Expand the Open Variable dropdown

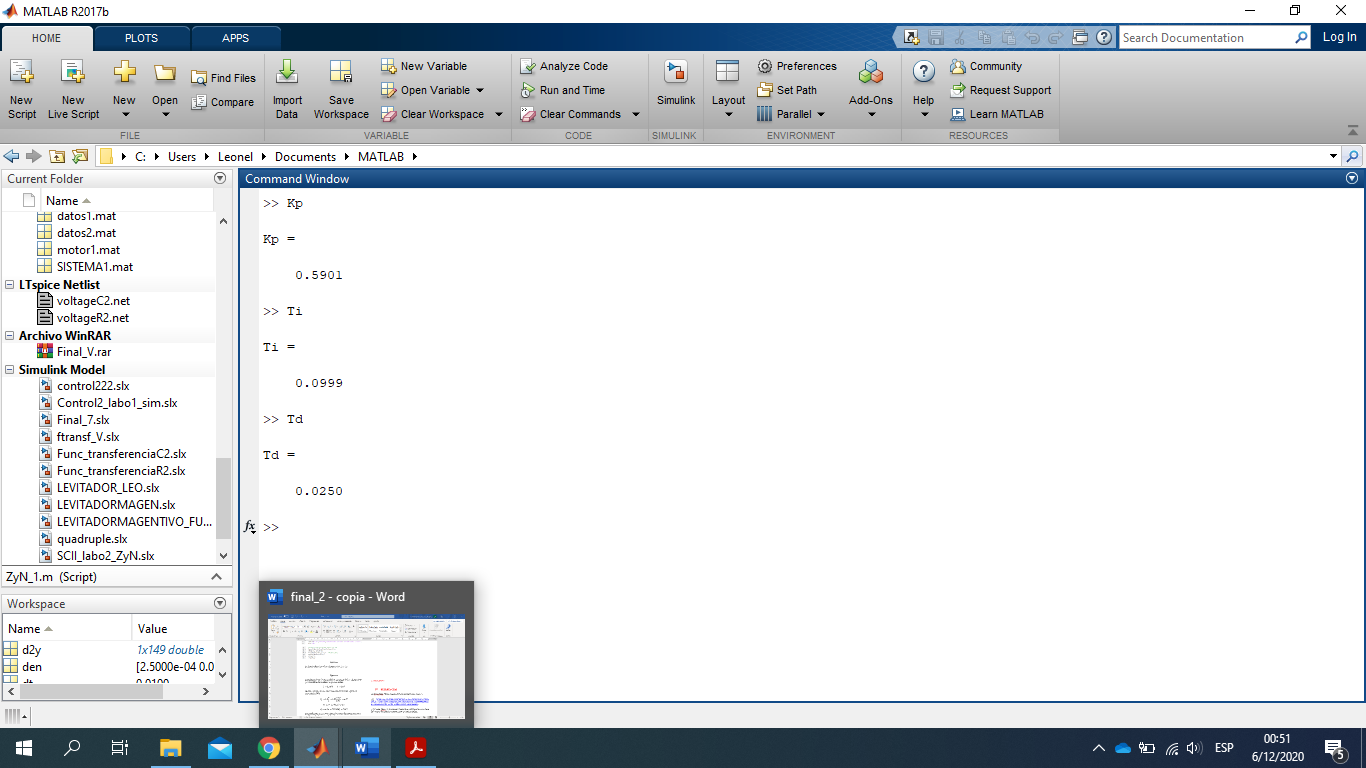click(x=480, y=90)
